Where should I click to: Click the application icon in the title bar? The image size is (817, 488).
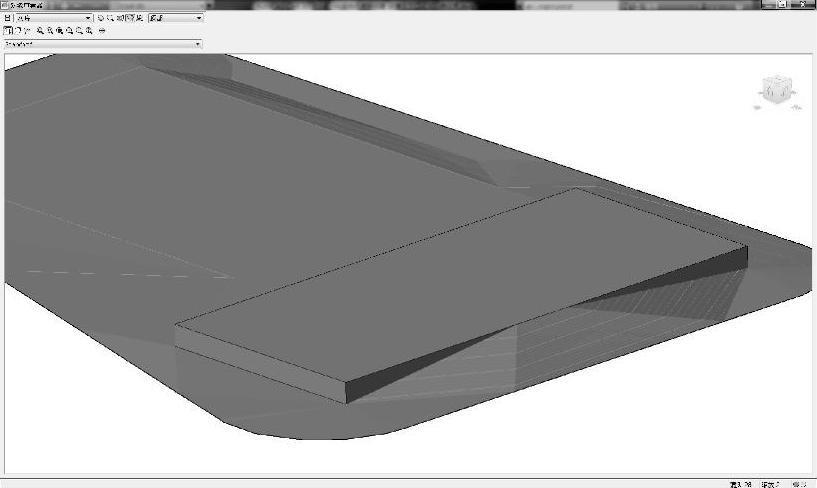[x=4, y=5]
